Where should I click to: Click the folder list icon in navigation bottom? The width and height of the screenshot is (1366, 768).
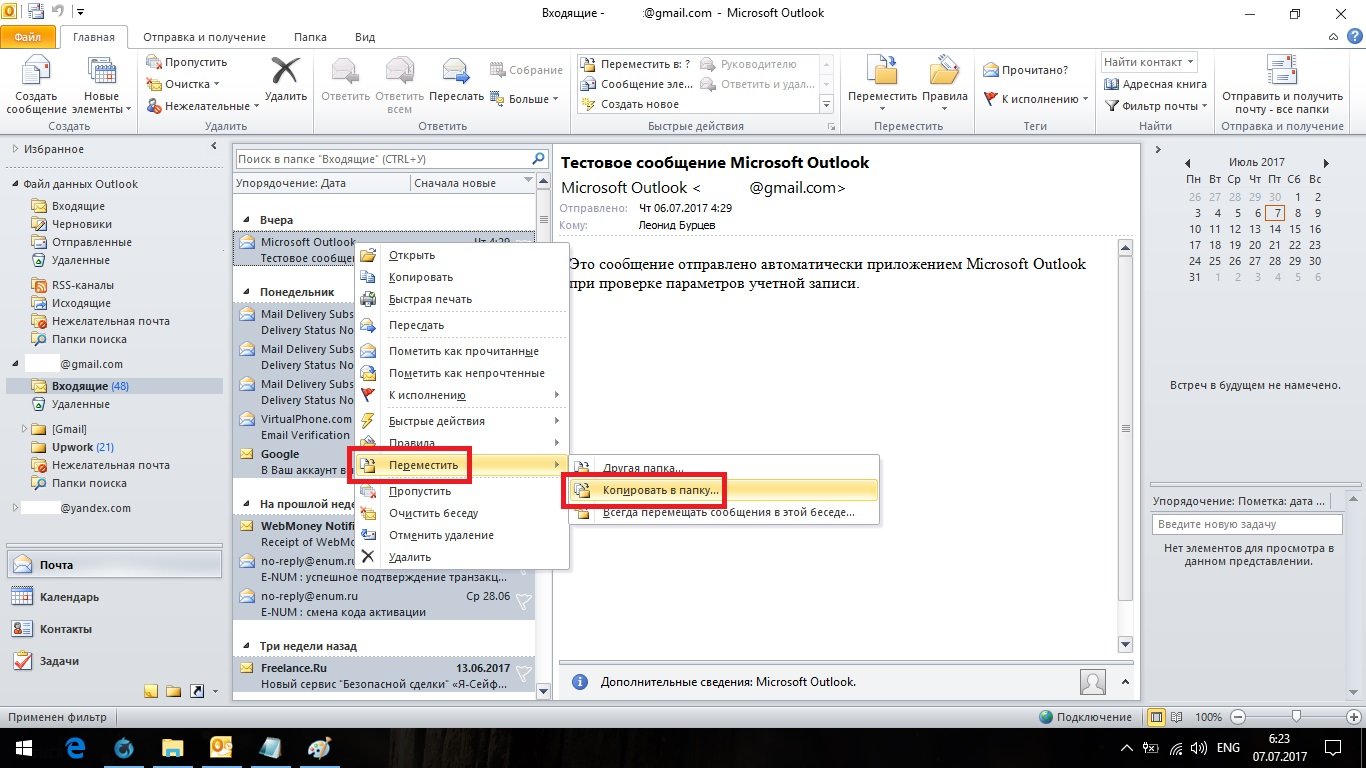[174, 691]
